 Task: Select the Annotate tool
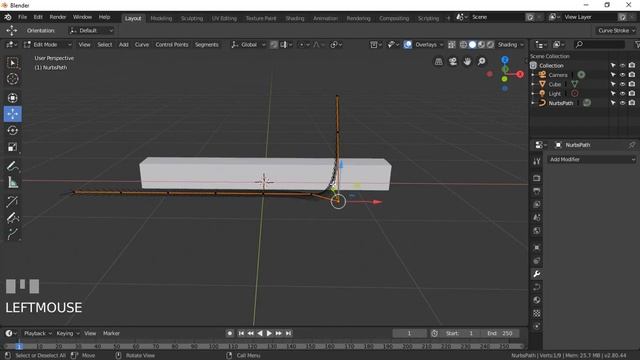(13, 166)
